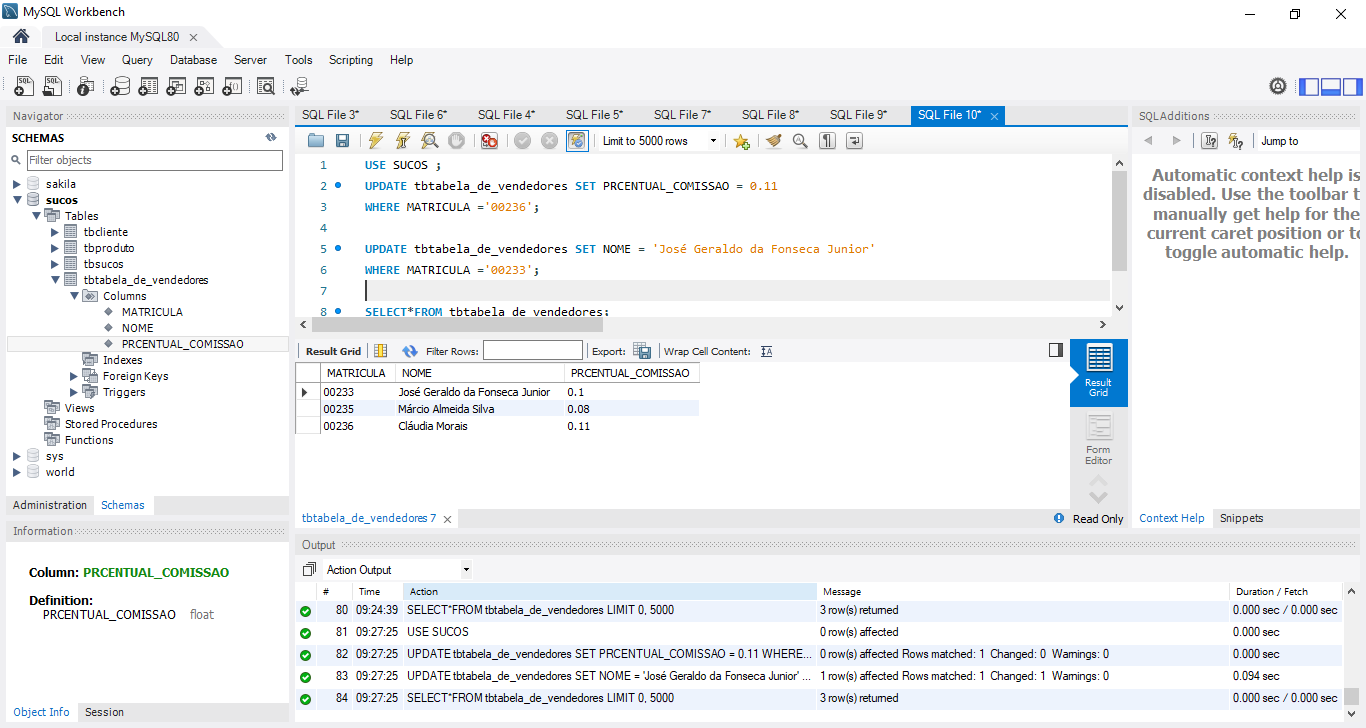Select the Result Grid view button

1098,372
